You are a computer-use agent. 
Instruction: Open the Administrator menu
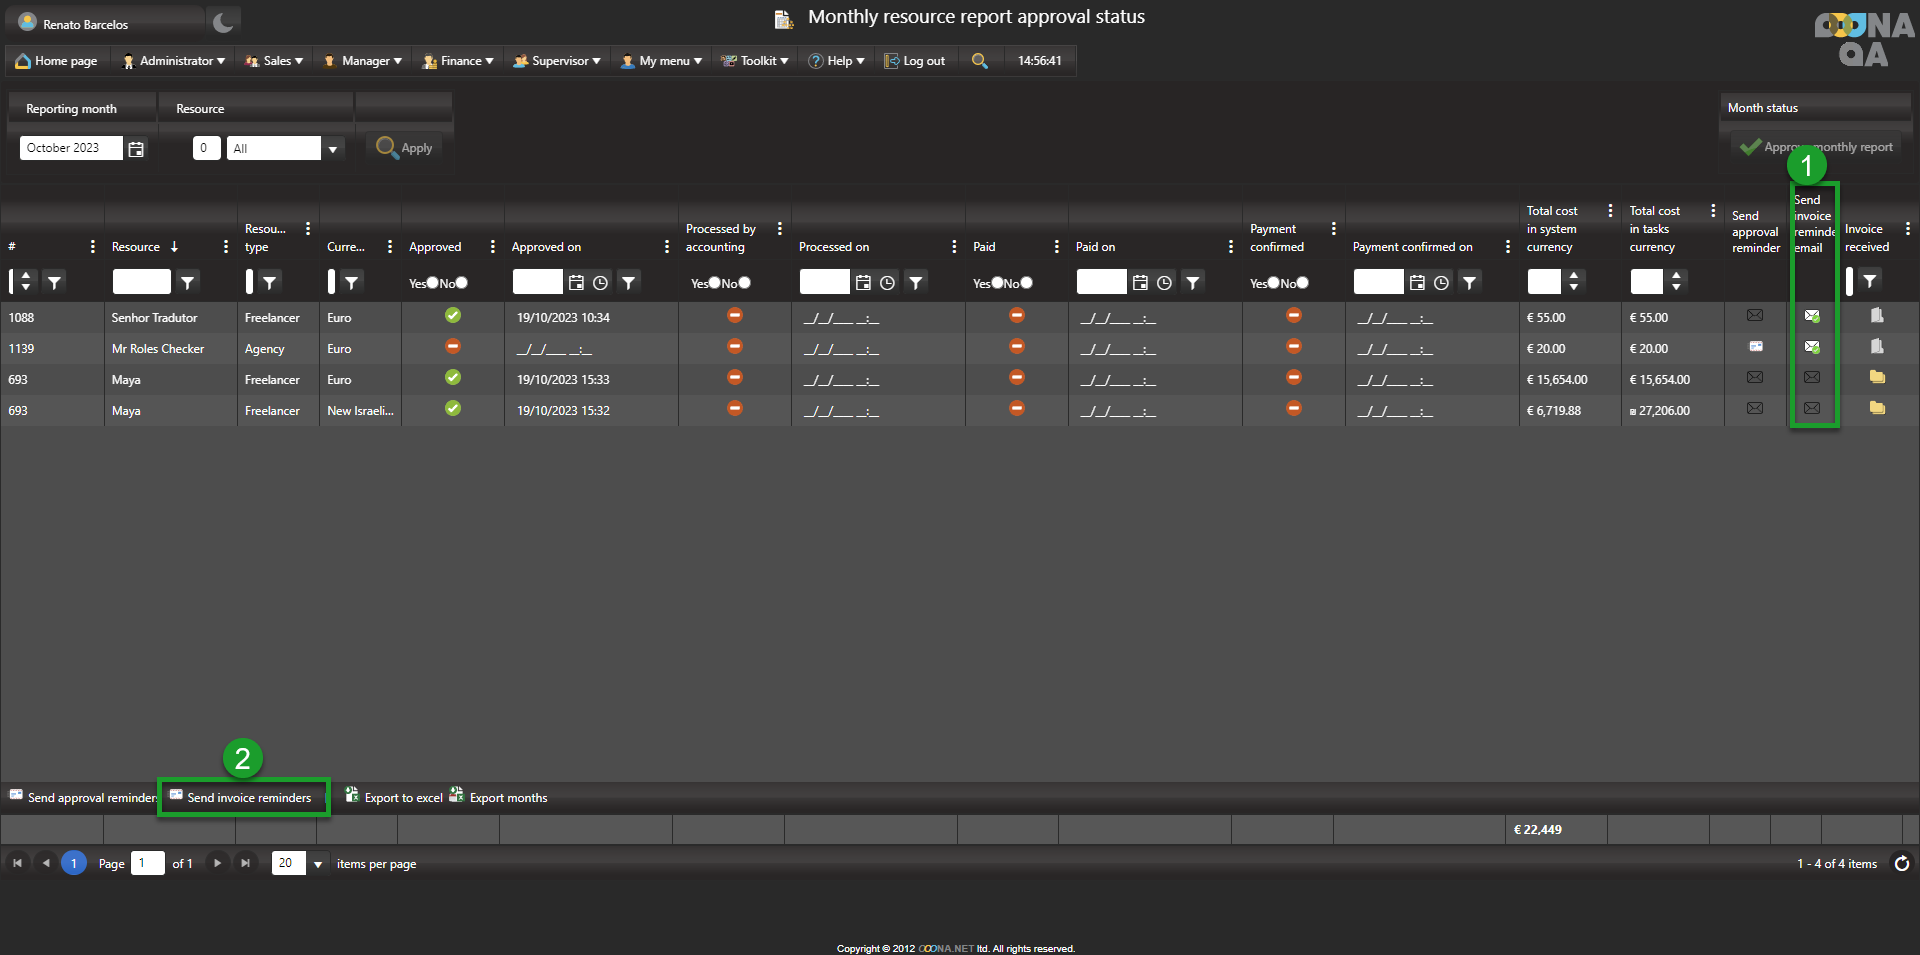coord(174,61)
